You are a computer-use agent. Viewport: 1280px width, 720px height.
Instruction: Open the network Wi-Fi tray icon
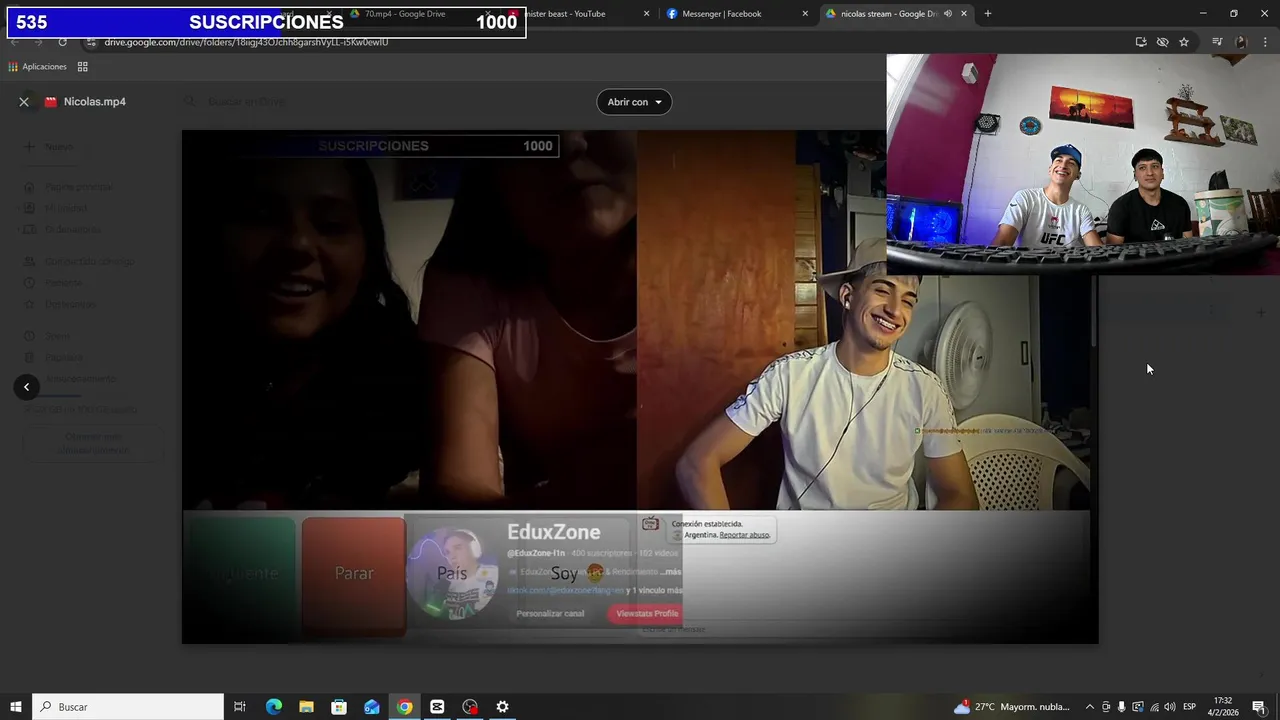[x=1154, y=707]
